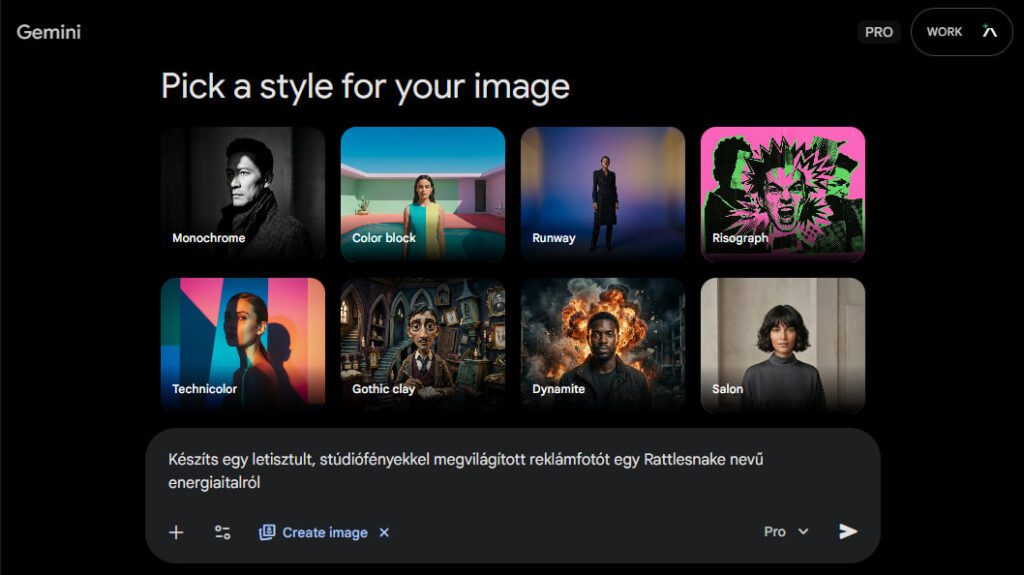Click the image icon in Create image chip

point(267,532)
